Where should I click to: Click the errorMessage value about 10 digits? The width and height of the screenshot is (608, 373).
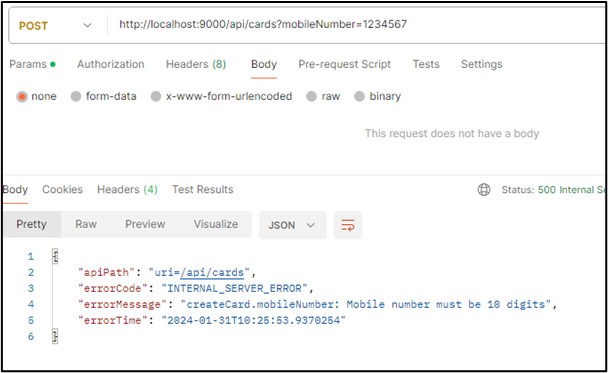click(366, 304)
